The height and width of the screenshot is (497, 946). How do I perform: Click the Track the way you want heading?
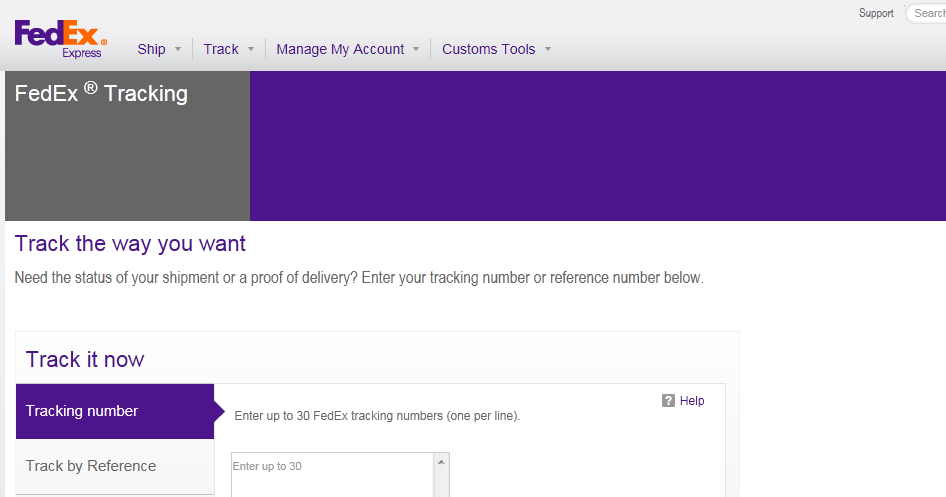tap(130, 244)
